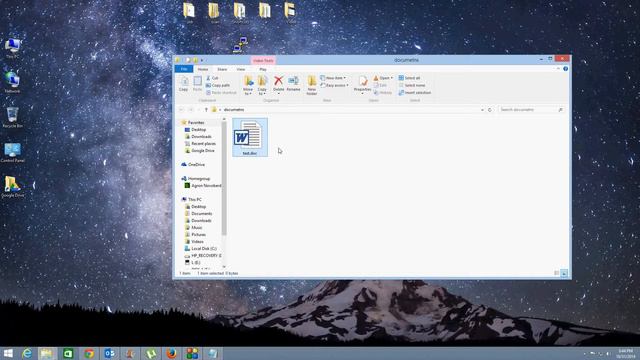Go back with the Back arrow
Image resolution: width=640 pixels, height=360 pixels.
pos(182,109)
